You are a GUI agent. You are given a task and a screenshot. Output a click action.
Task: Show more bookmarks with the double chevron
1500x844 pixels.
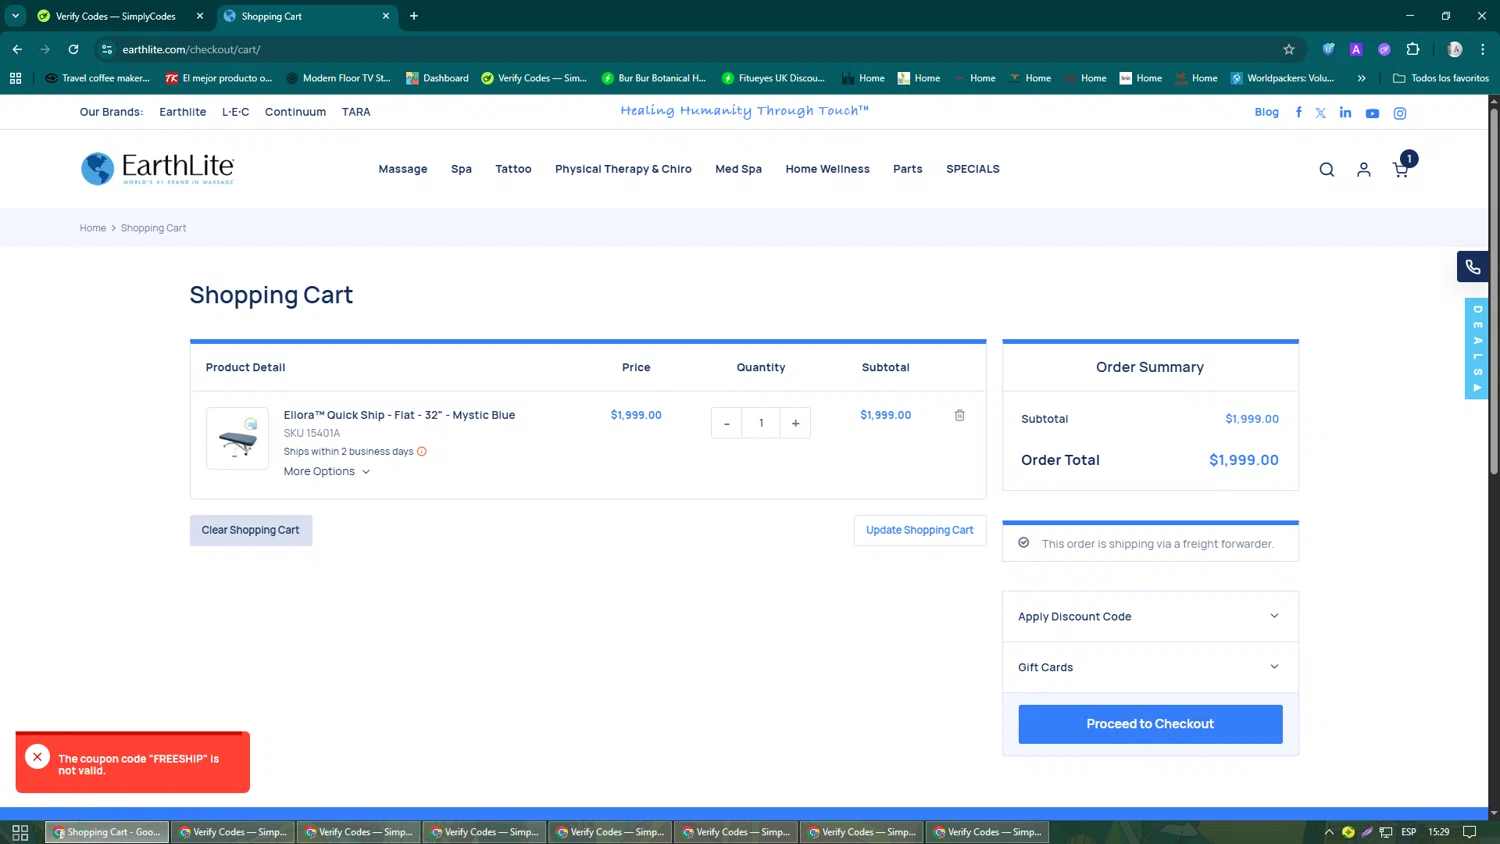[1361, 78]
